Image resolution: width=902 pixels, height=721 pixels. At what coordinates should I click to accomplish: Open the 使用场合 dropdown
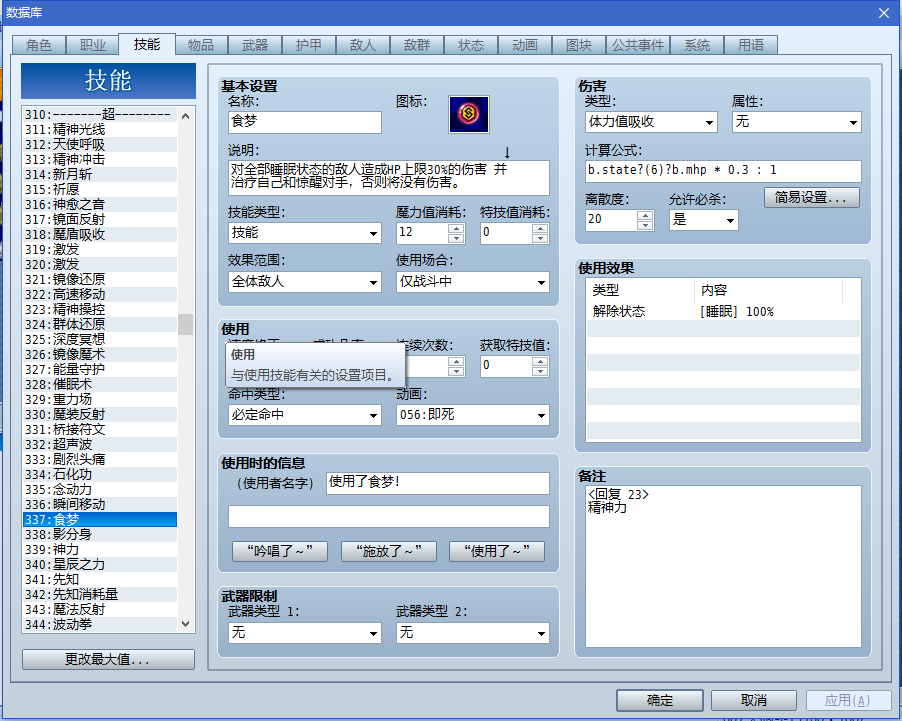point(473,282)
